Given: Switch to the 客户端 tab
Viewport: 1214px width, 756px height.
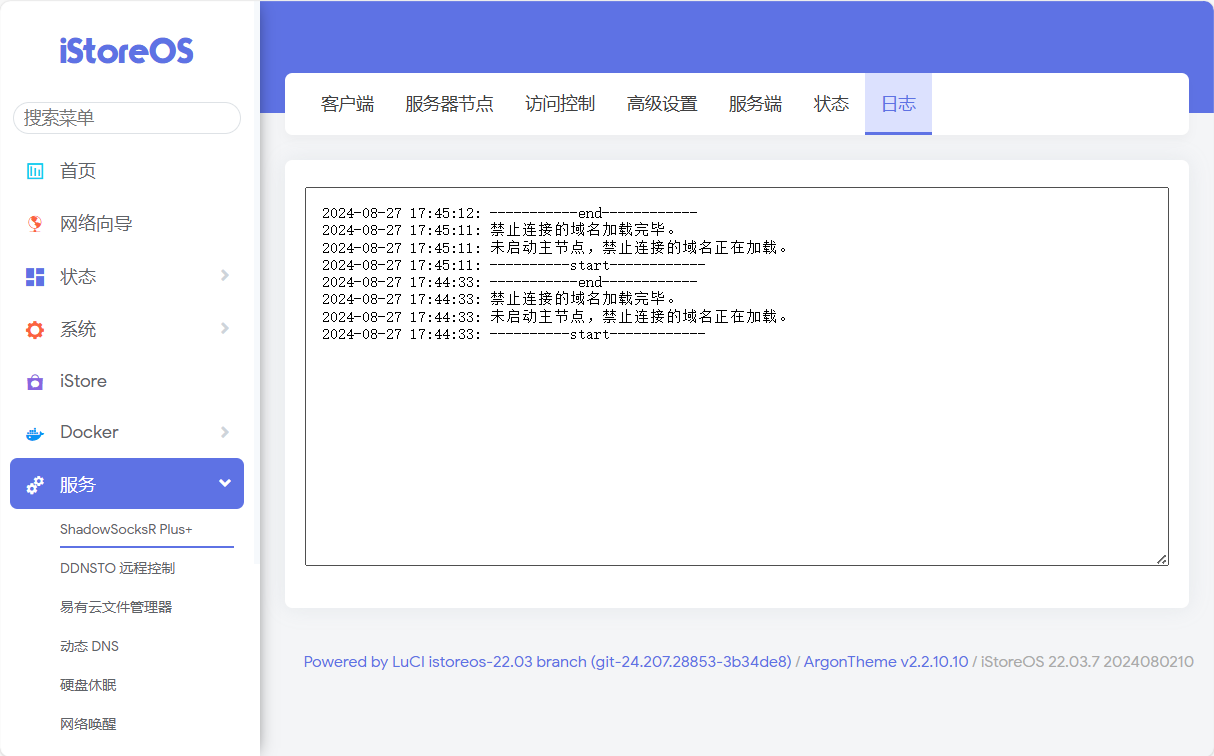Looking at the screenshot, I should point(347,104).
